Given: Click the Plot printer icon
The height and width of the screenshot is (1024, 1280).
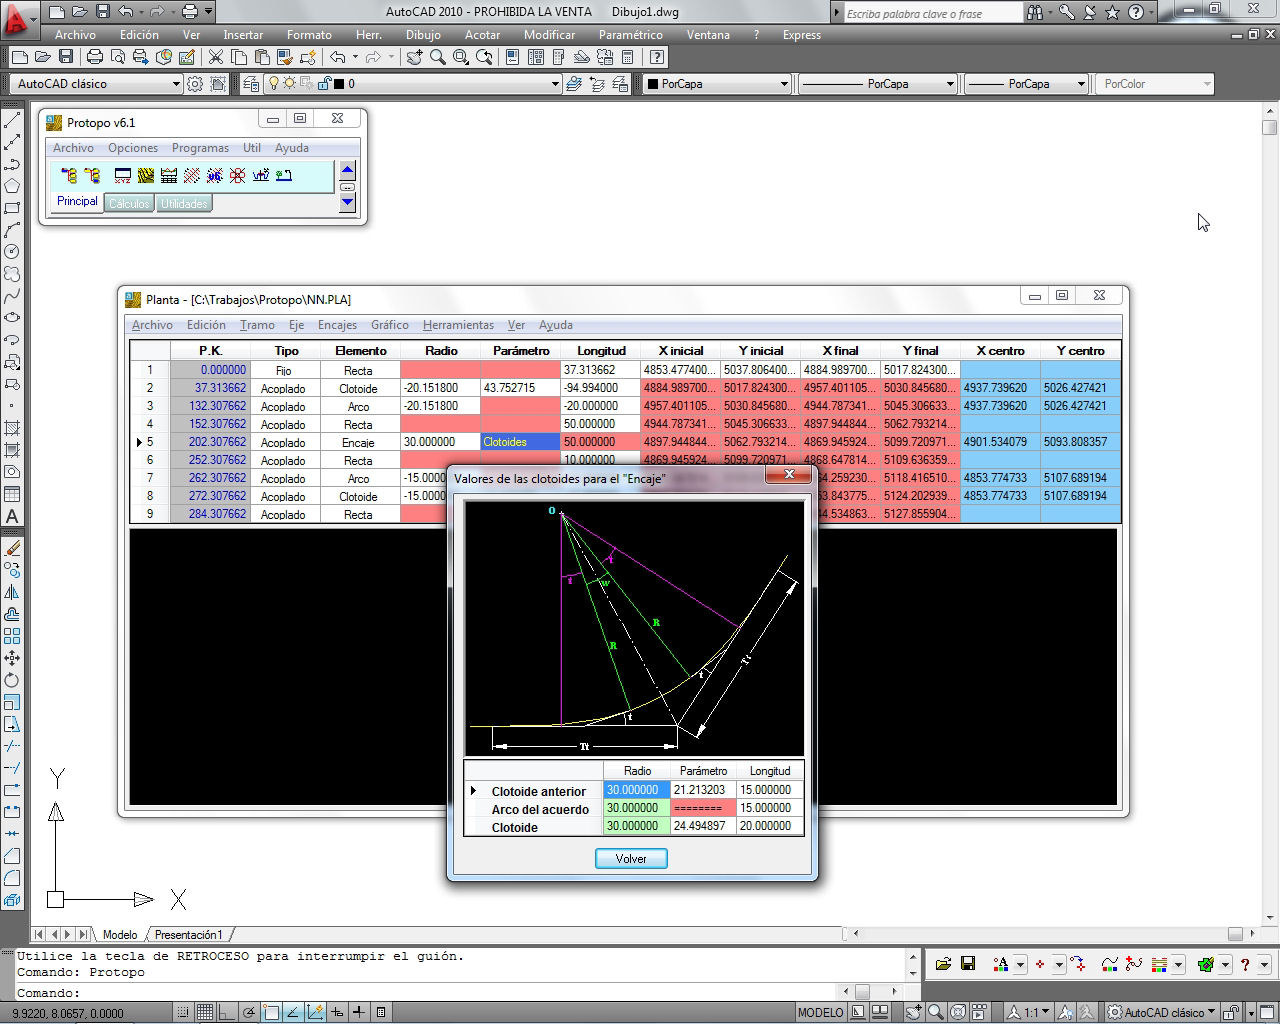Looking at the screenshot, I should [94, 57].
